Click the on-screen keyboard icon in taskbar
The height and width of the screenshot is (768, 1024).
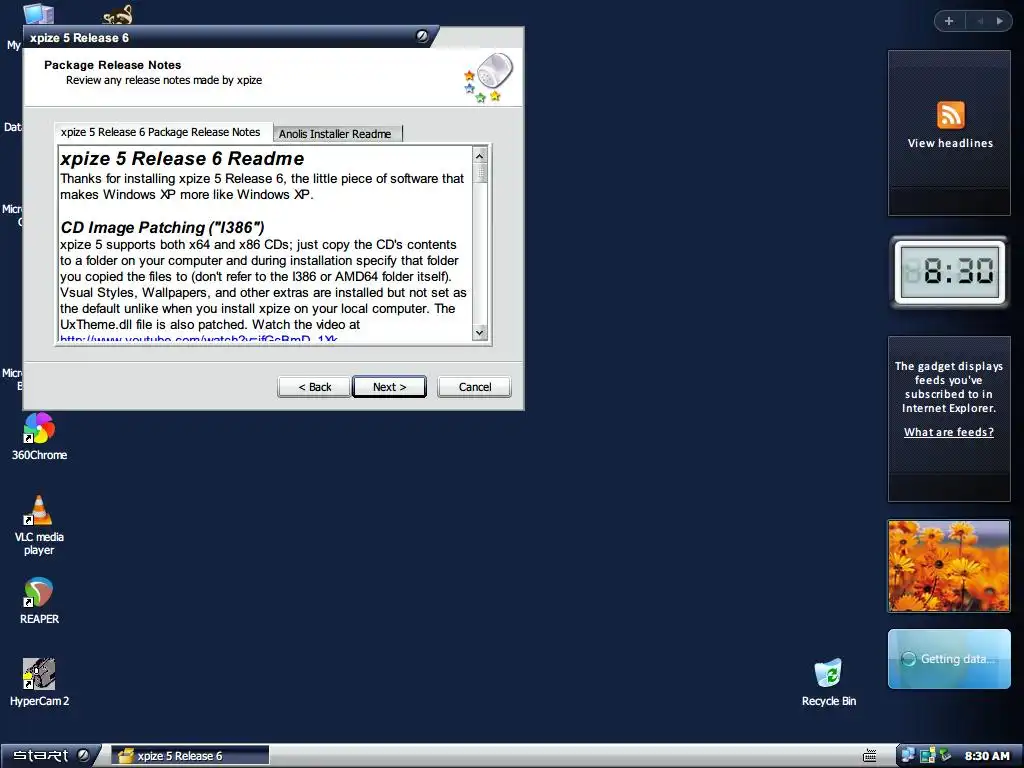coord(869,756)
